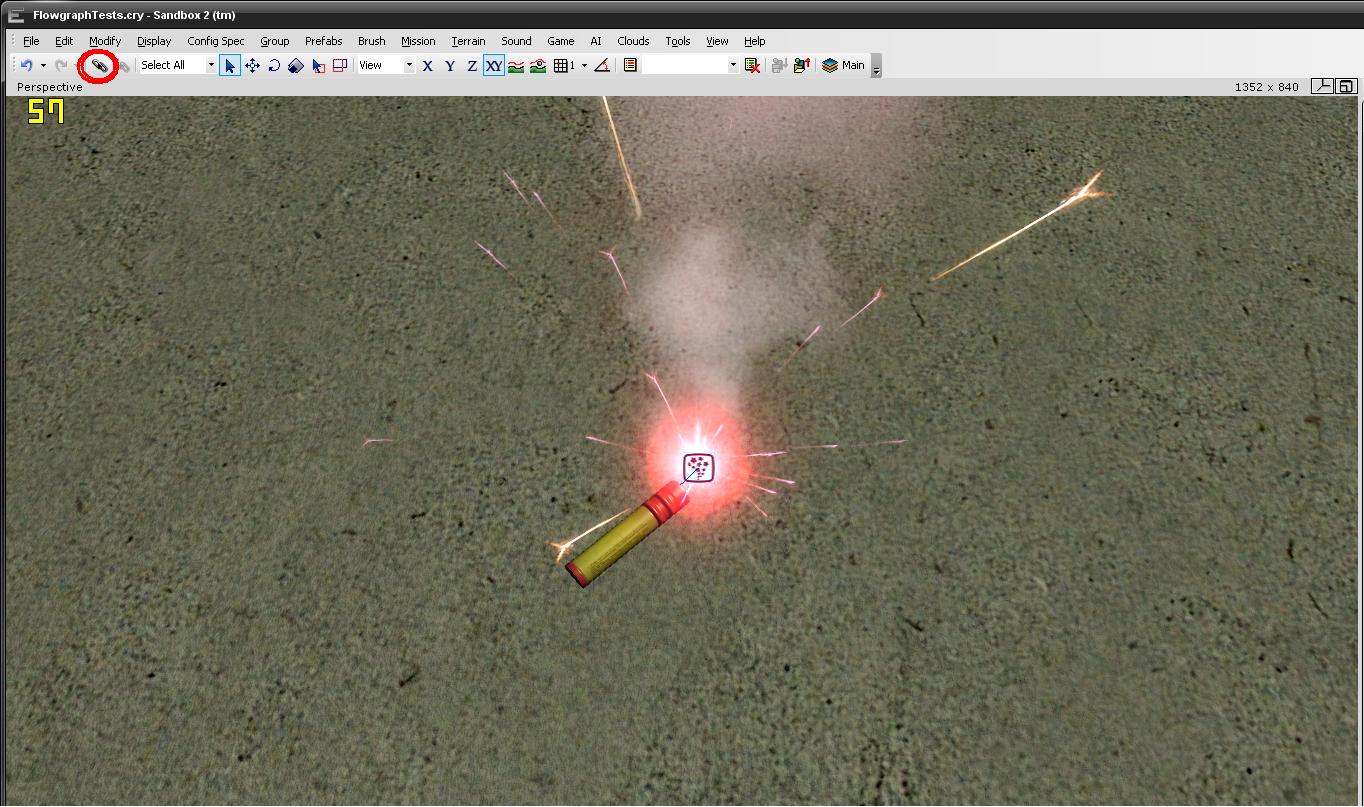Open the Brush menu

pyautogui.click(x=372, y=41)
